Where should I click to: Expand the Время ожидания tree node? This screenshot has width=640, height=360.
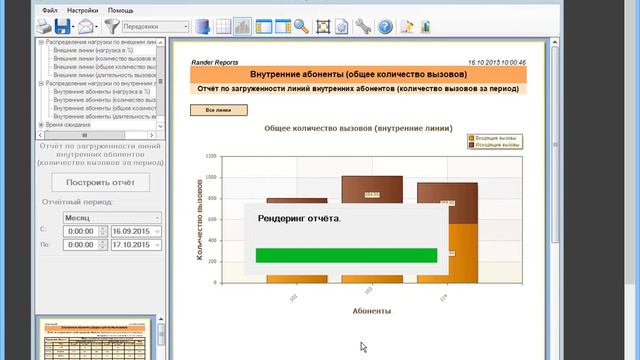click(41, 124)
